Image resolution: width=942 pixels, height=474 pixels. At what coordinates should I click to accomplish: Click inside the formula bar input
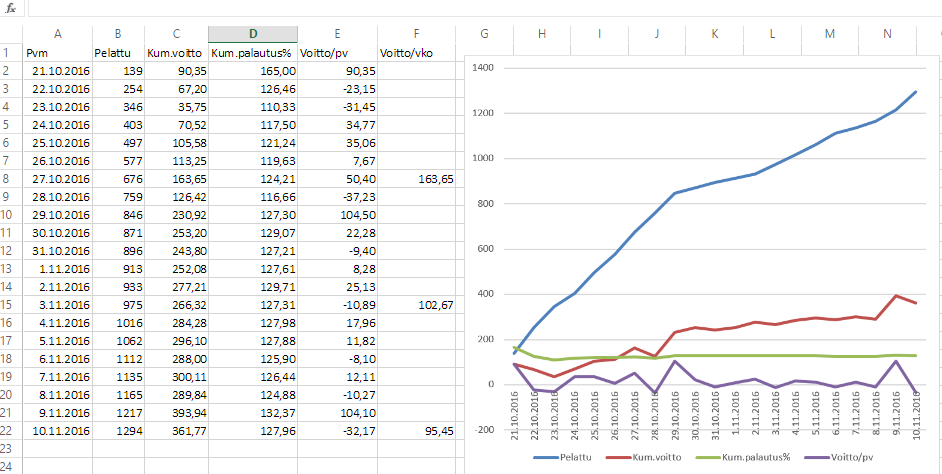pyautogui.click(x=484, y=8)
